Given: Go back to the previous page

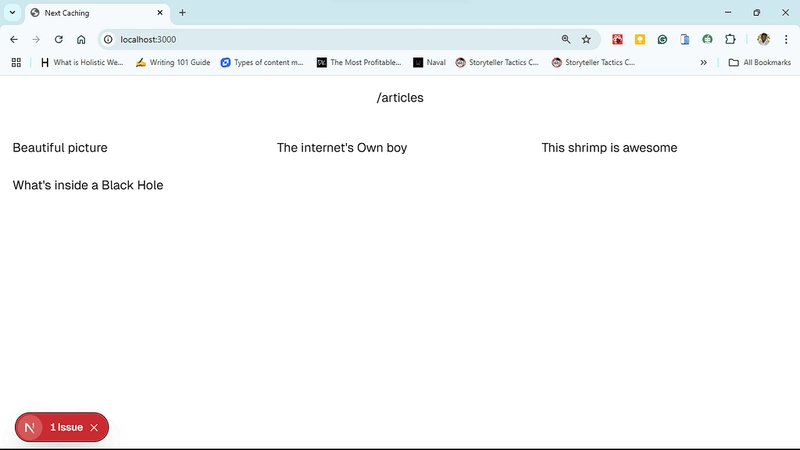Looking at the screenshot, I should point(14,39).
